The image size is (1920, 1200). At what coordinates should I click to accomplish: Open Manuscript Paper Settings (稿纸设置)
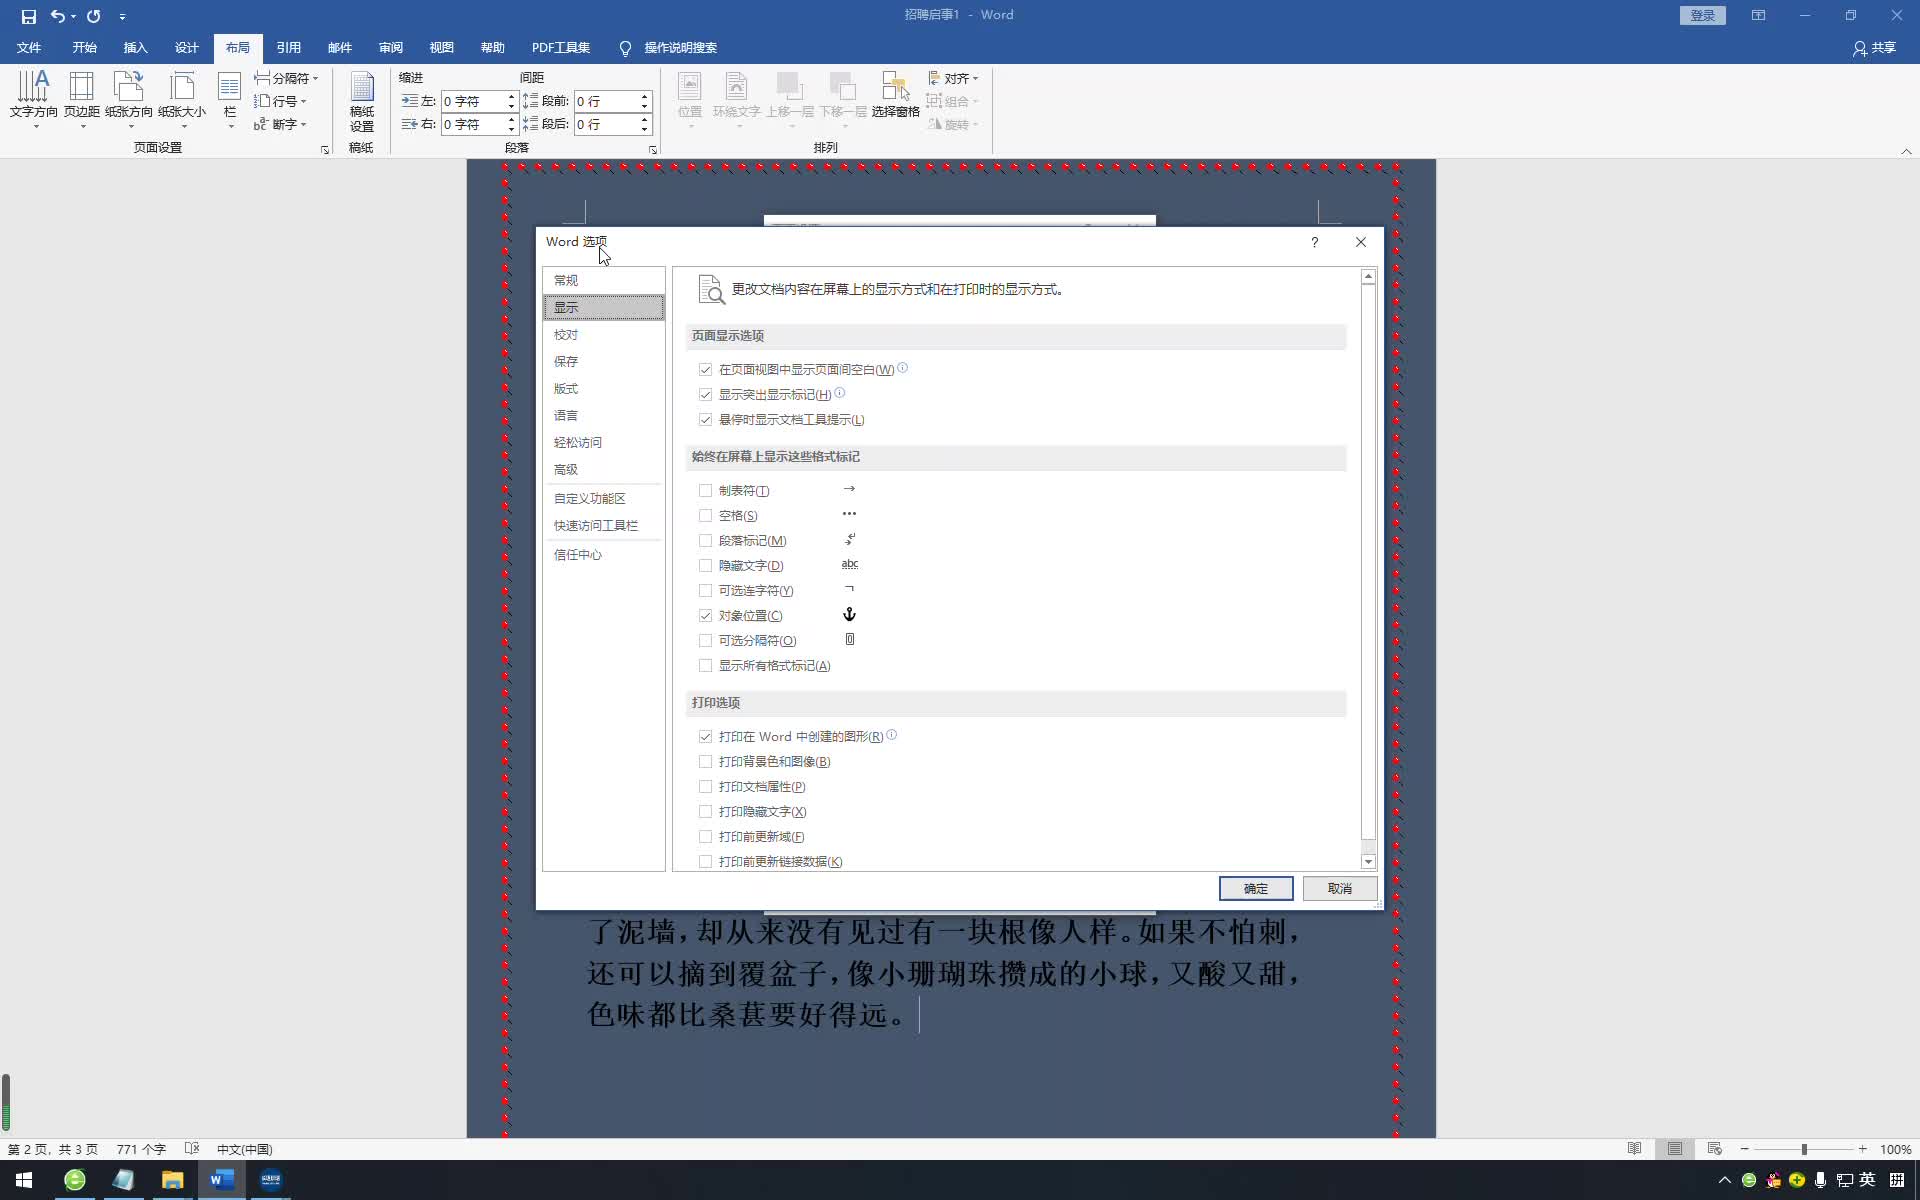coord(362,101)
